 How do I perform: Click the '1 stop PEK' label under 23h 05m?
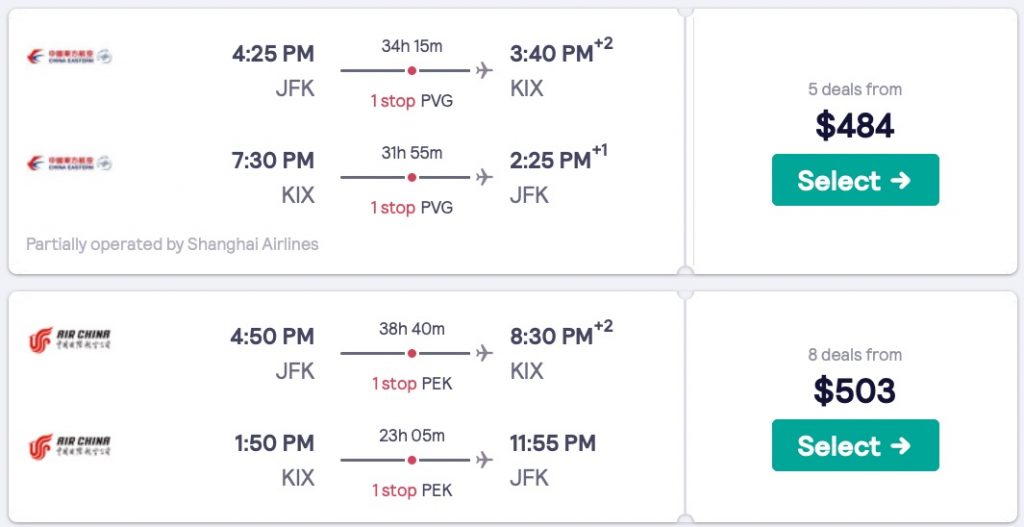coord(411,491)
